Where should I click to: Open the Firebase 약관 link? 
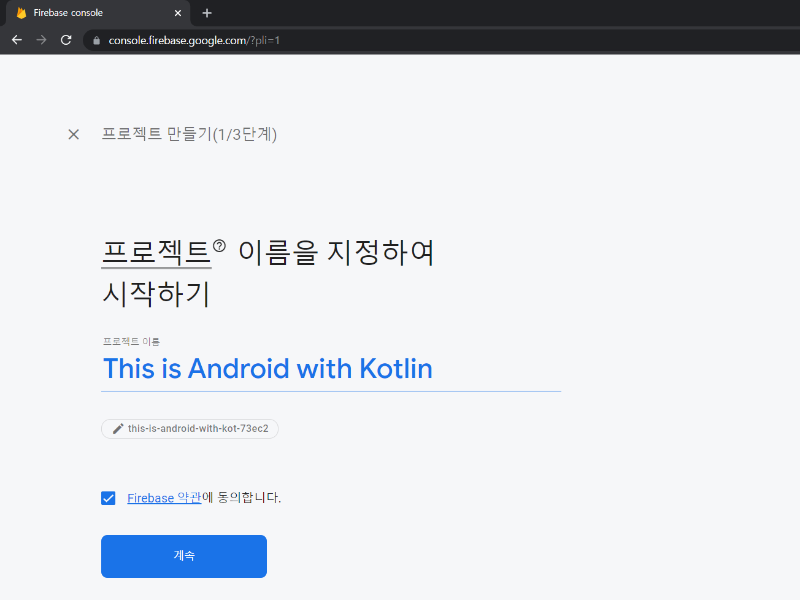click(x=164, y=498)
